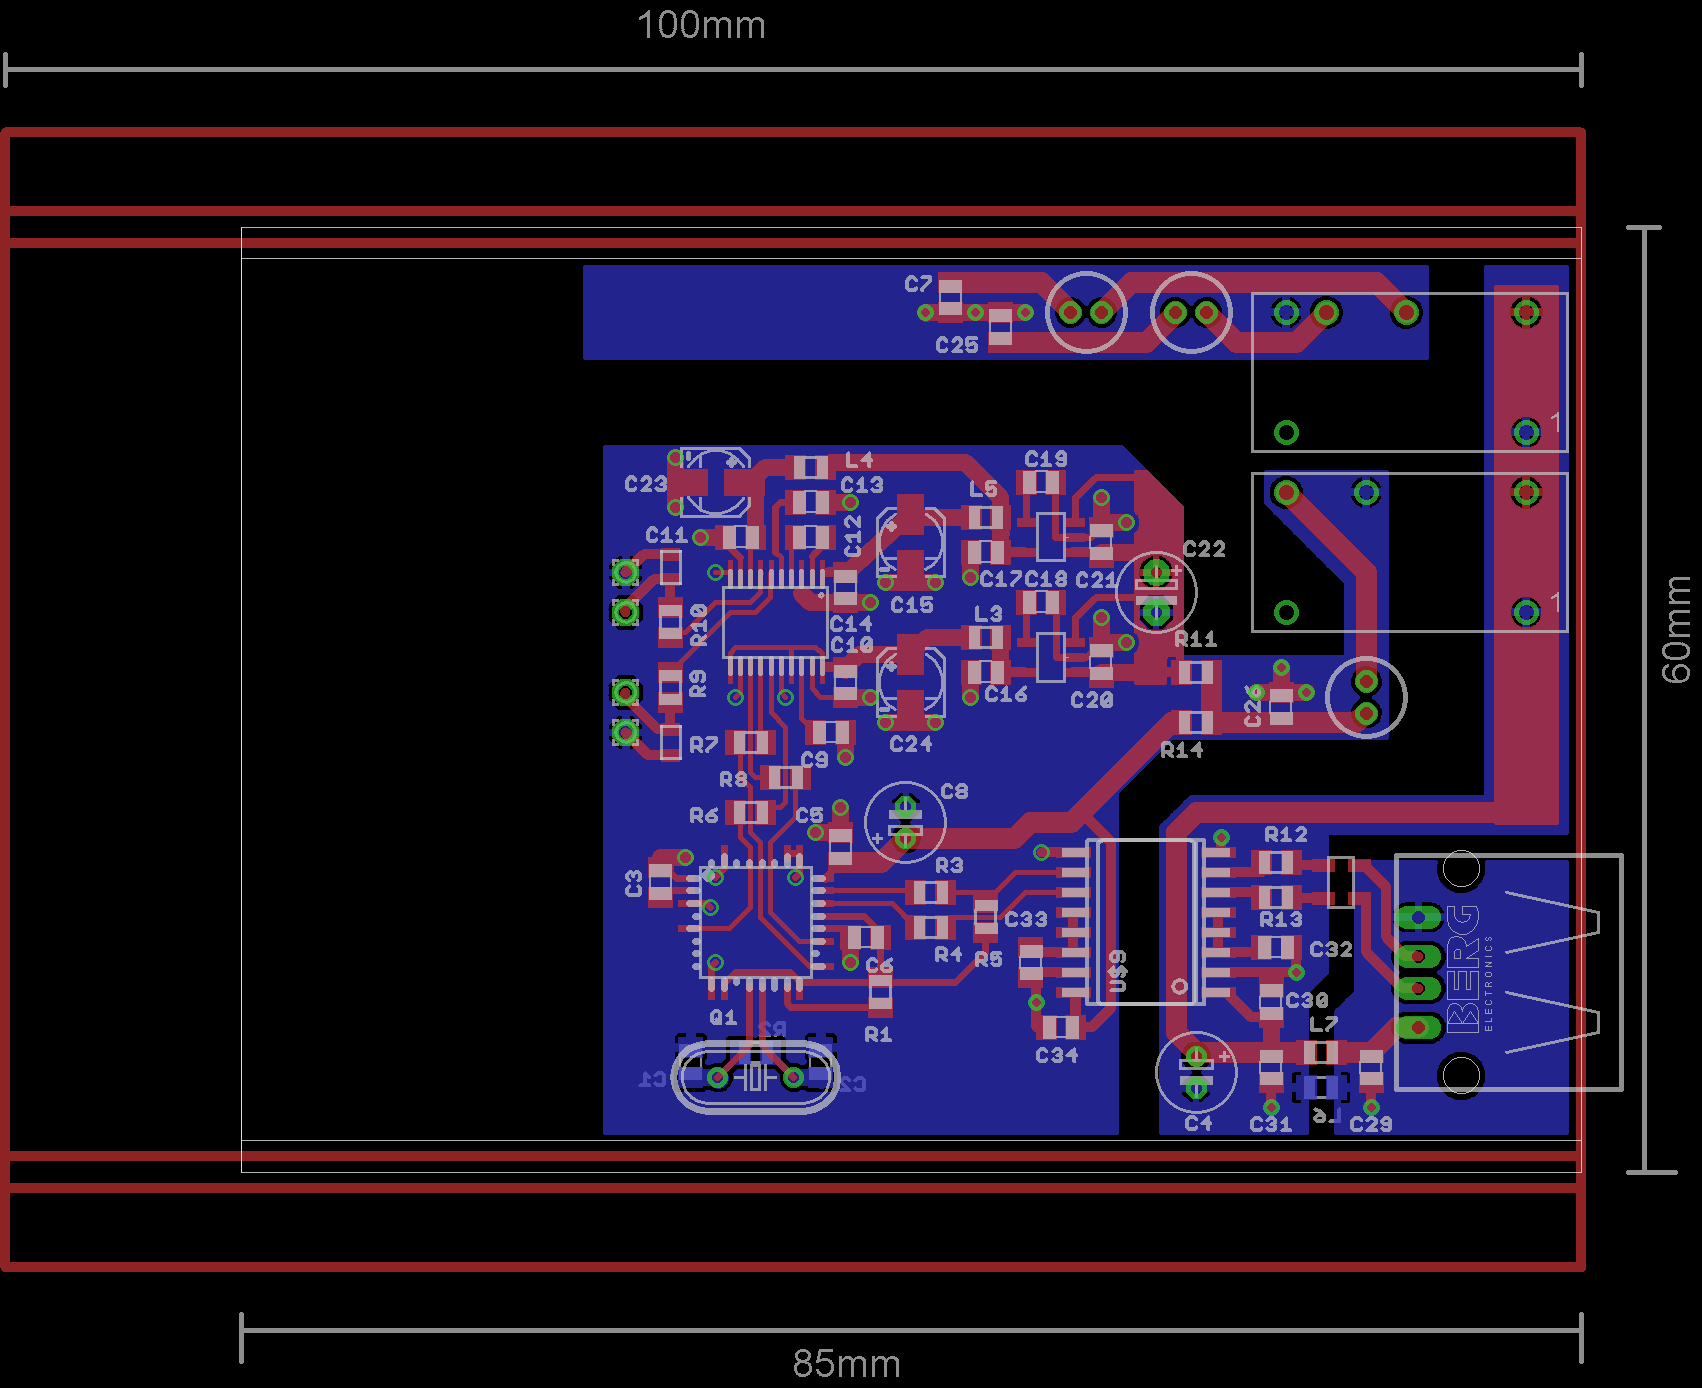Select the R7 resistor label
This screenshot has width=1702, height=1388.
(704, 745)
